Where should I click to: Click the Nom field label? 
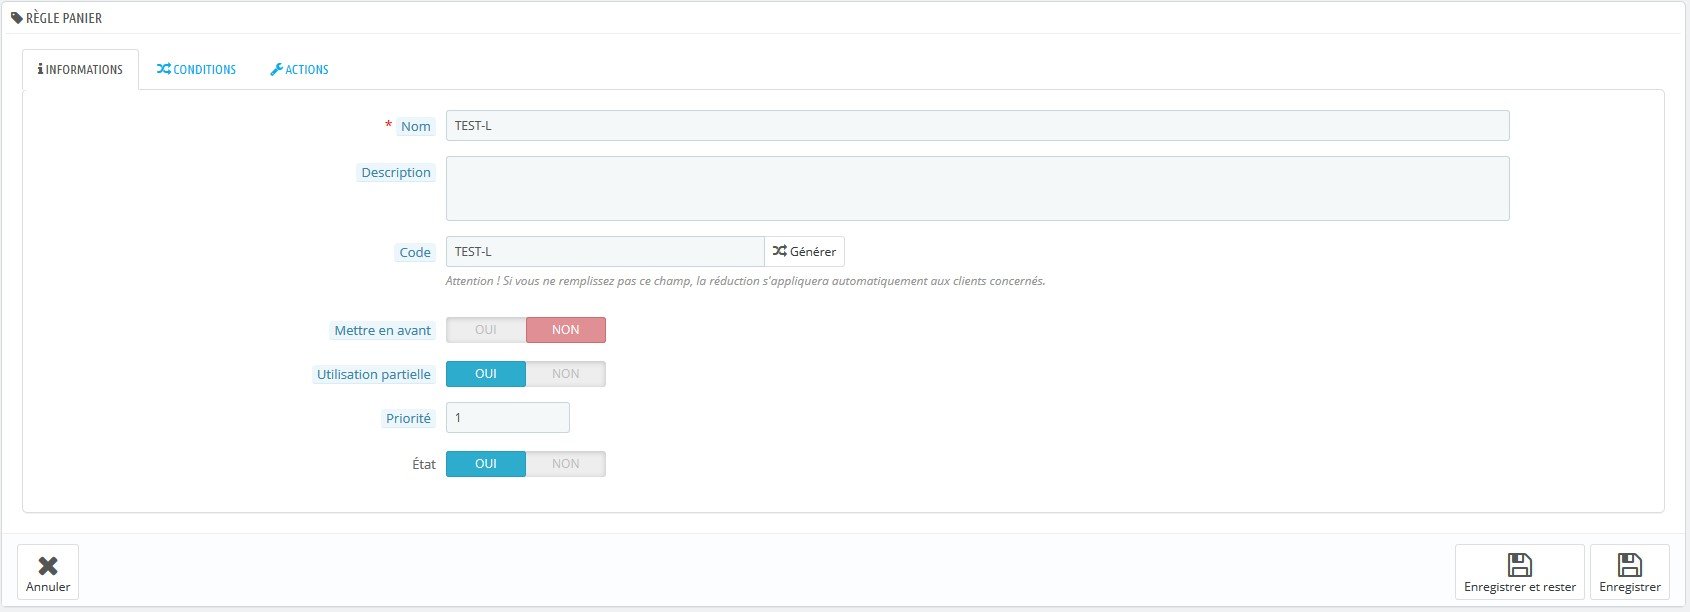[416, 127]
